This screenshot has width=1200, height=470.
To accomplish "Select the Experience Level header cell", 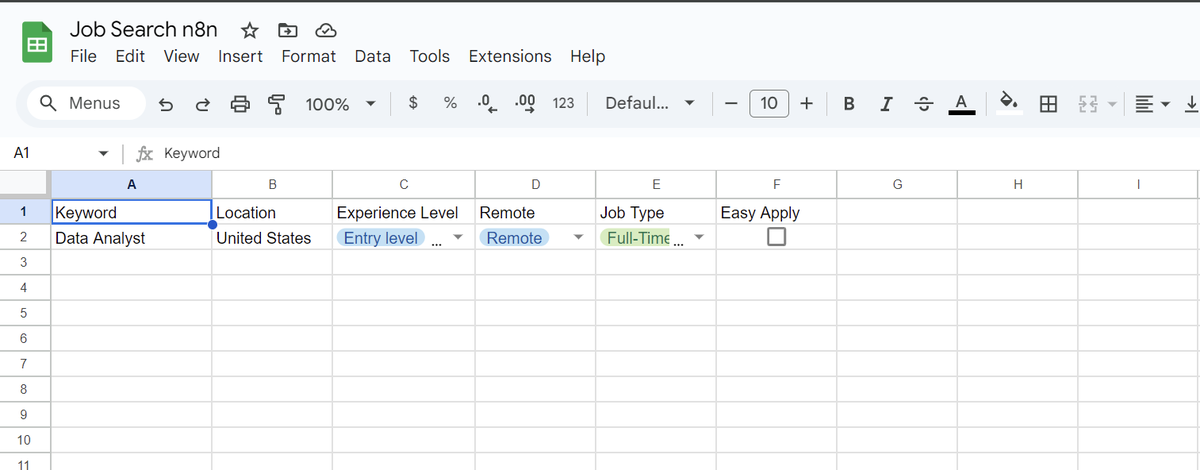I will tap(403, 212).
